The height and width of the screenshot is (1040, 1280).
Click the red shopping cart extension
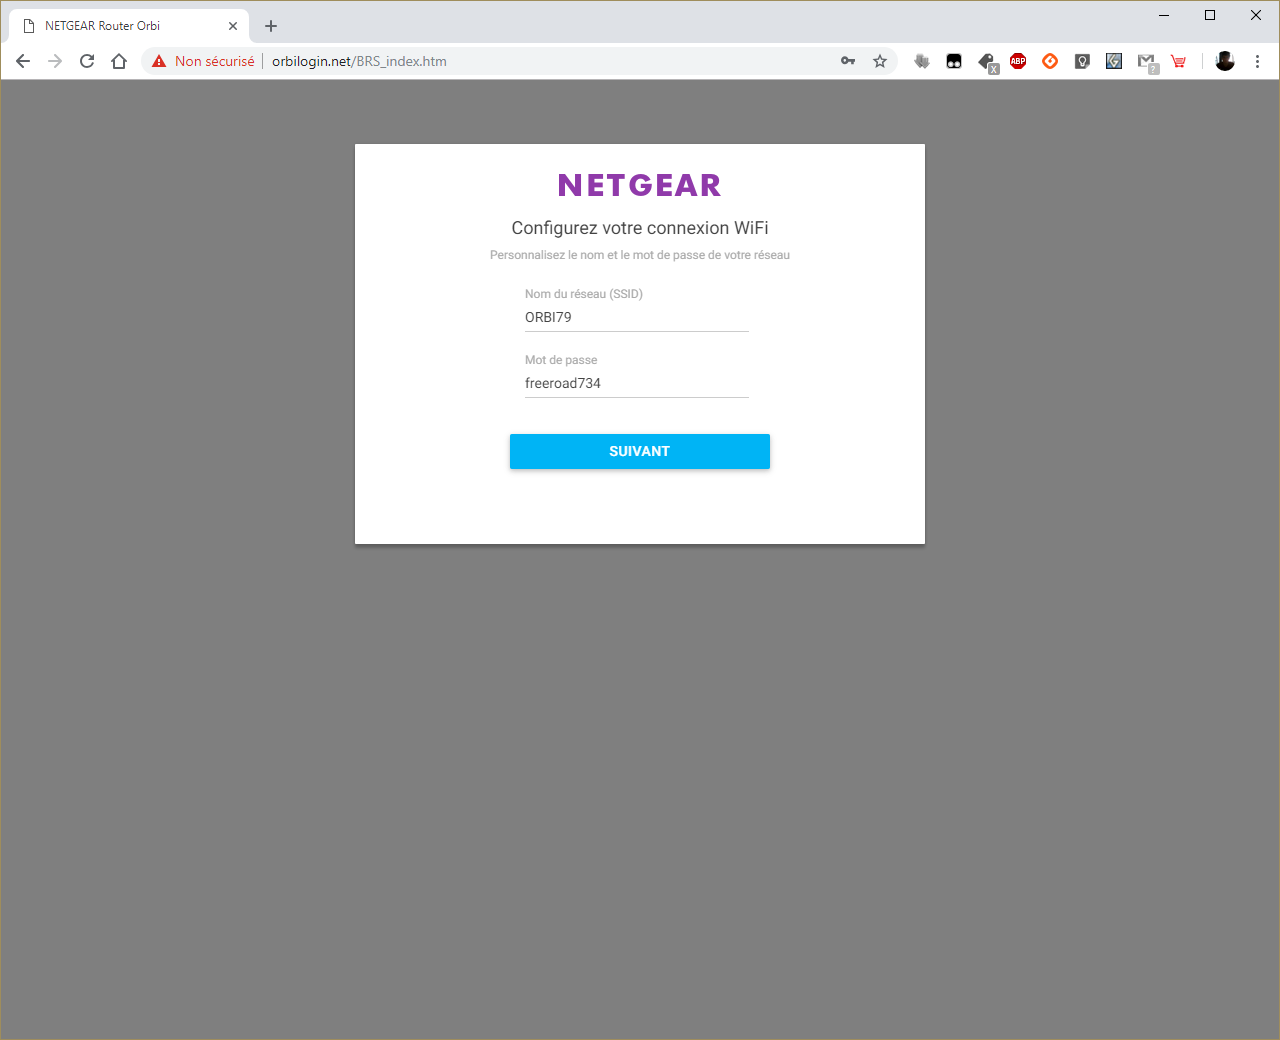point(1178,61)
